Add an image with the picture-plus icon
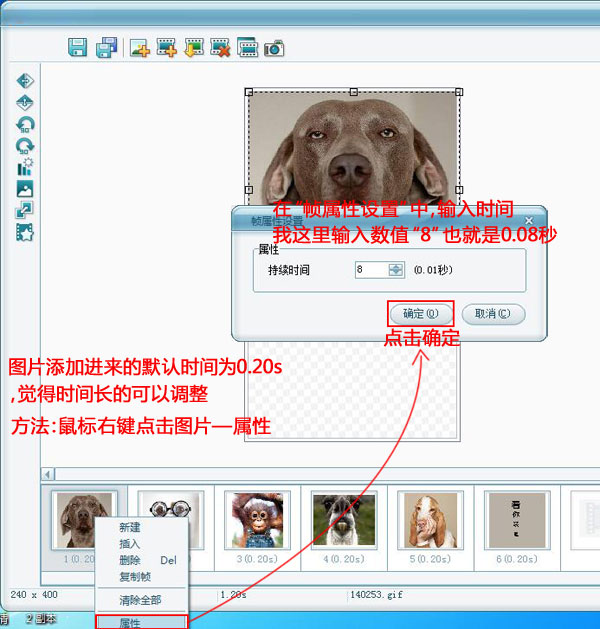600x629 pixels. tap(140, 48)
